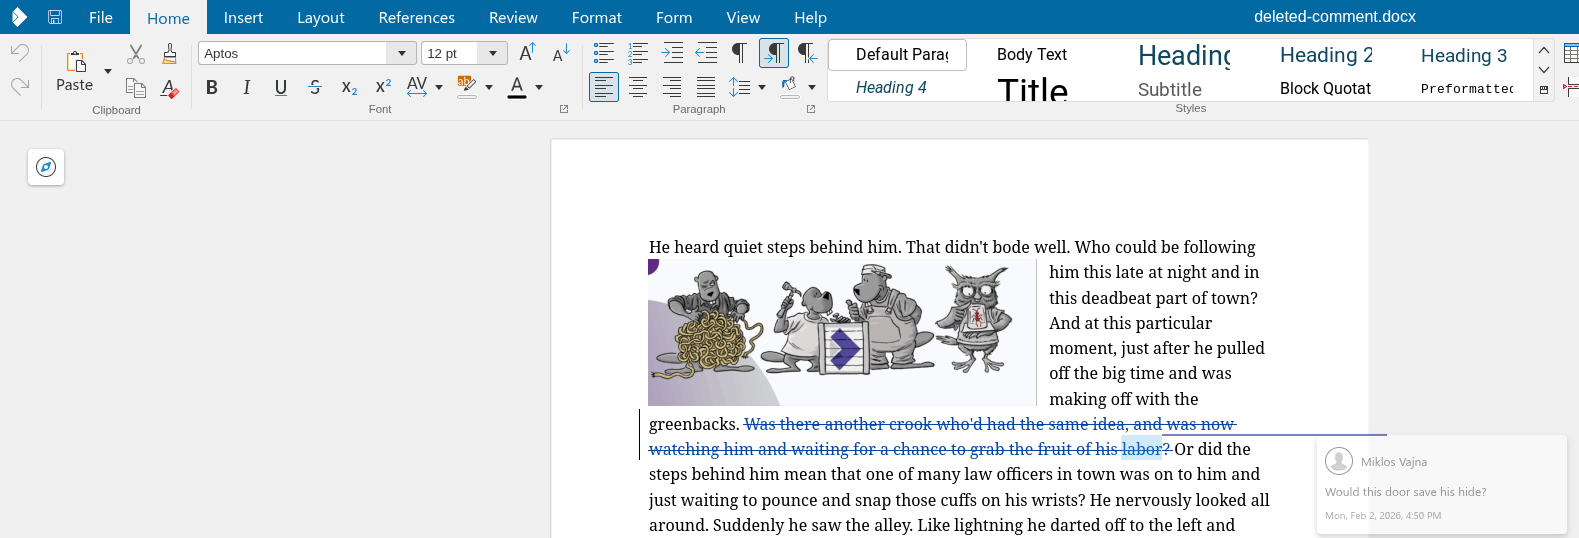1579x538 pixels.
Task: Switch to the Review tab
Action: [513, 17]
